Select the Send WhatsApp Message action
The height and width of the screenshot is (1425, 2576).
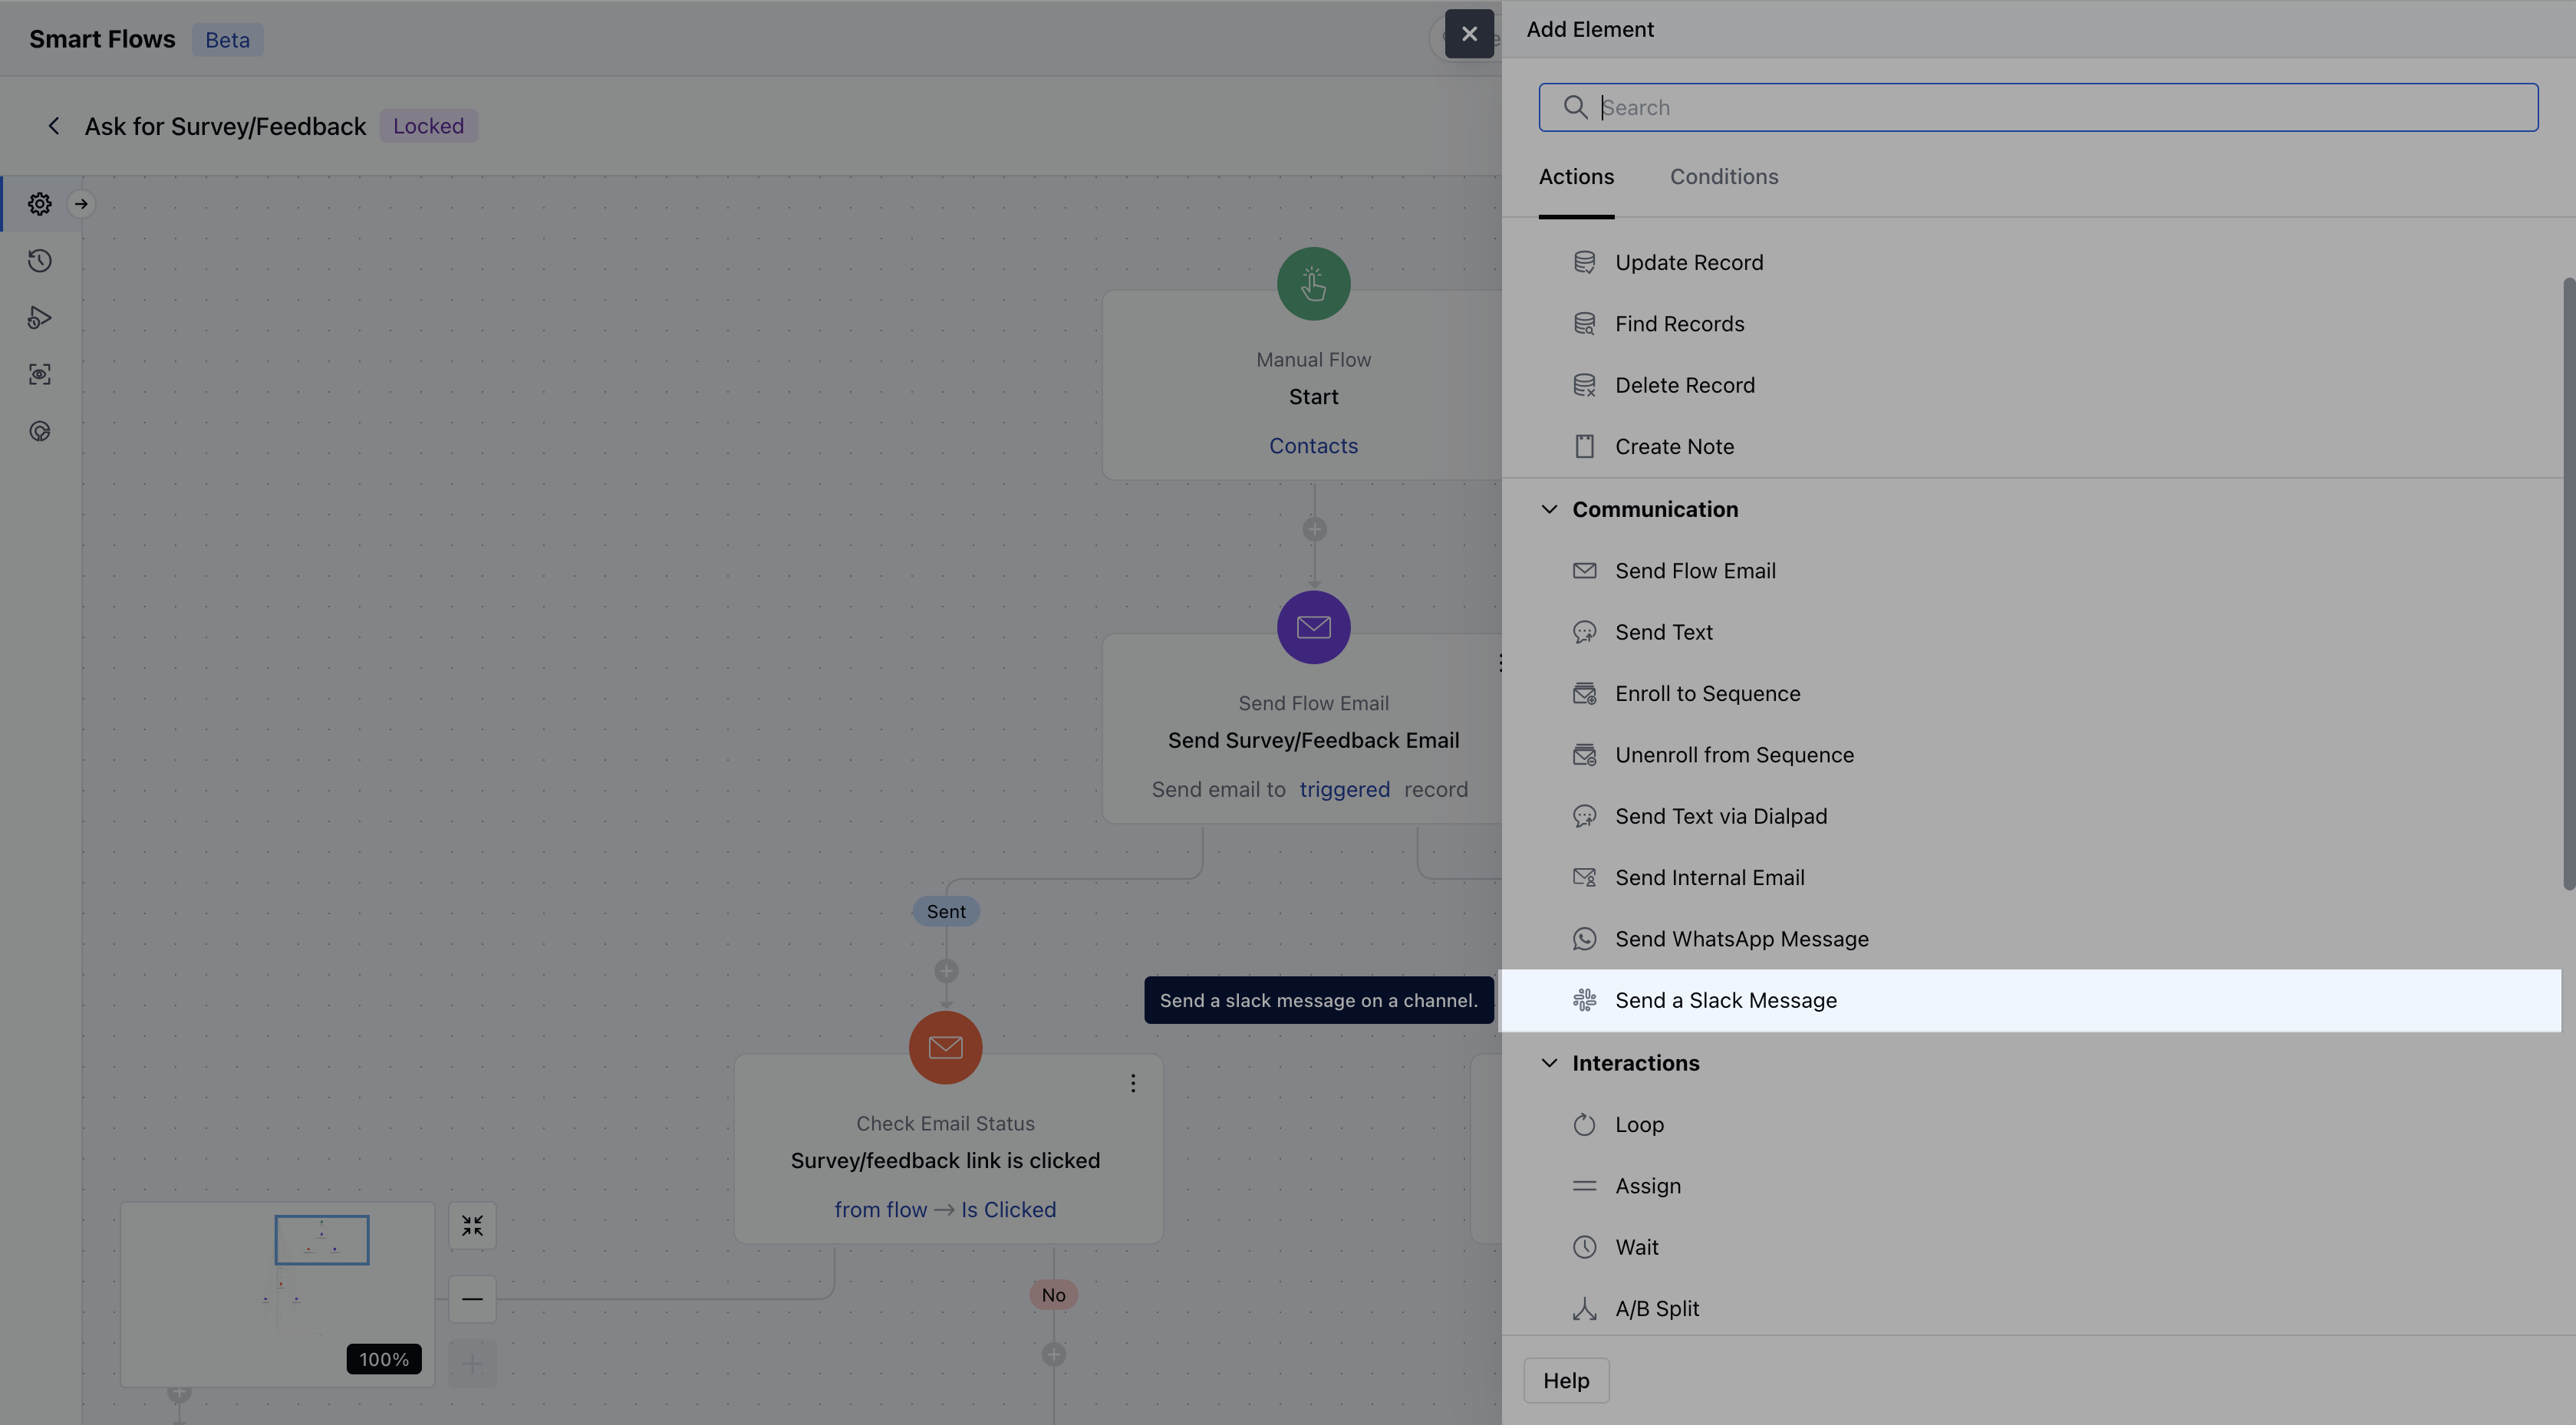click(x=1741, y=939)
